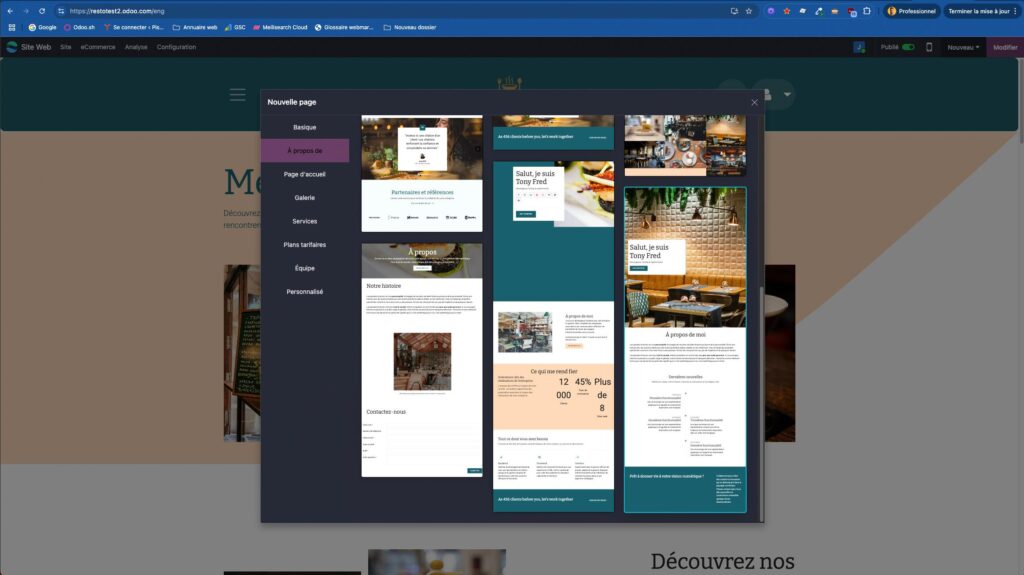This screenshot has height=575, width=1024.
Task: Select the Galerie template category
Action: coord(304,198)
